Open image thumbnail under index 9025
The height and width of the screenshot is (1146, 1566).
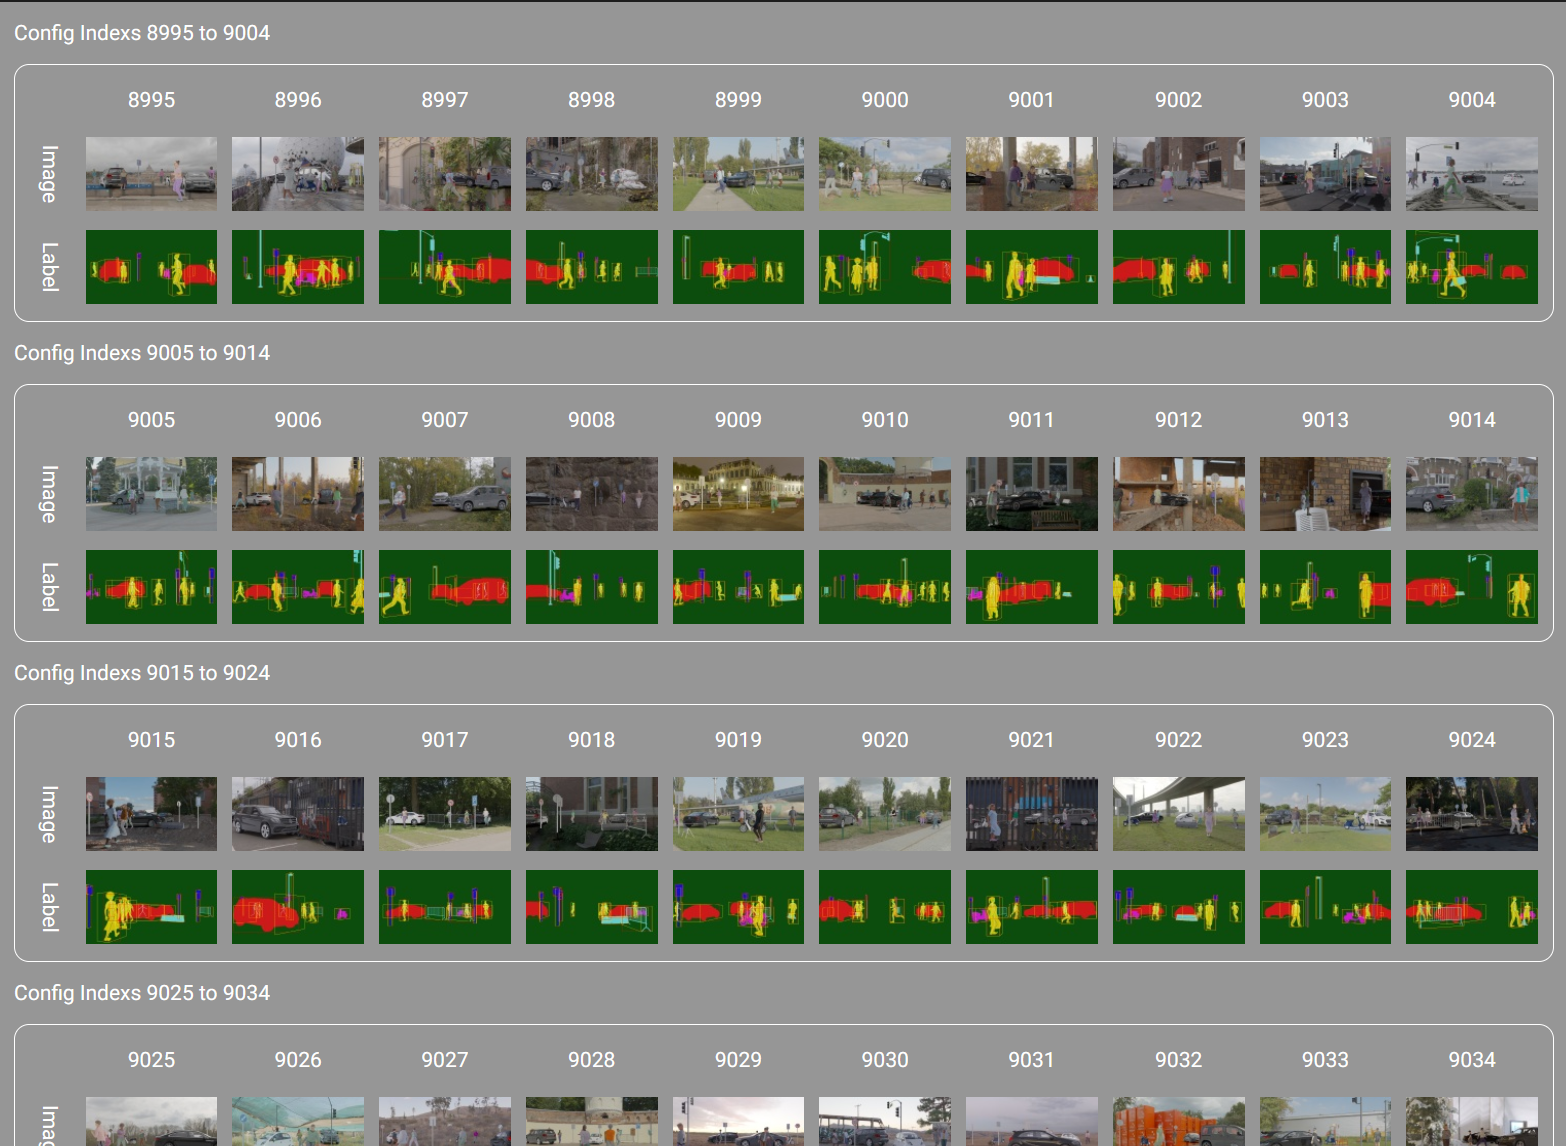click(x=151, y=1122)
